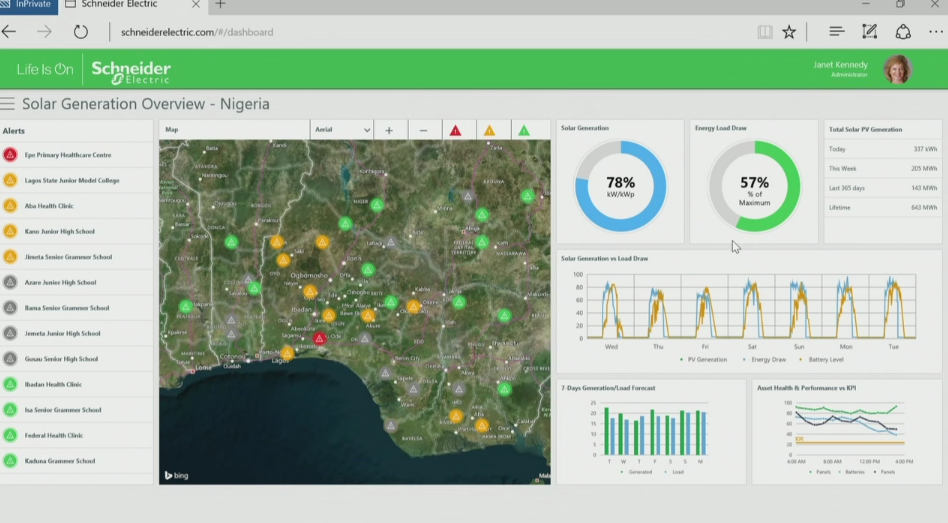Click the red map marker near Lagos
Screen dimensions: 948x523
tap(319, 339)
